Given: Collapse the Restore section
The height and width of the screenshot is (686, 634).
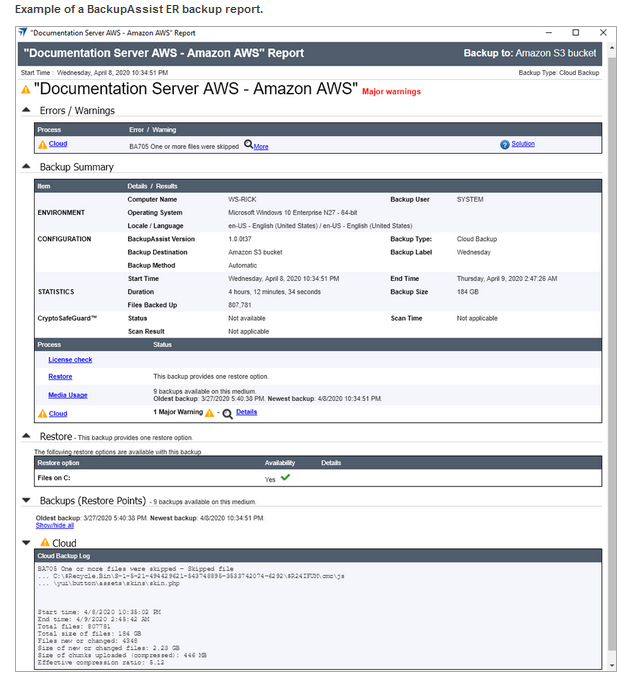Looking at the screenshot, I should (26, 436).
